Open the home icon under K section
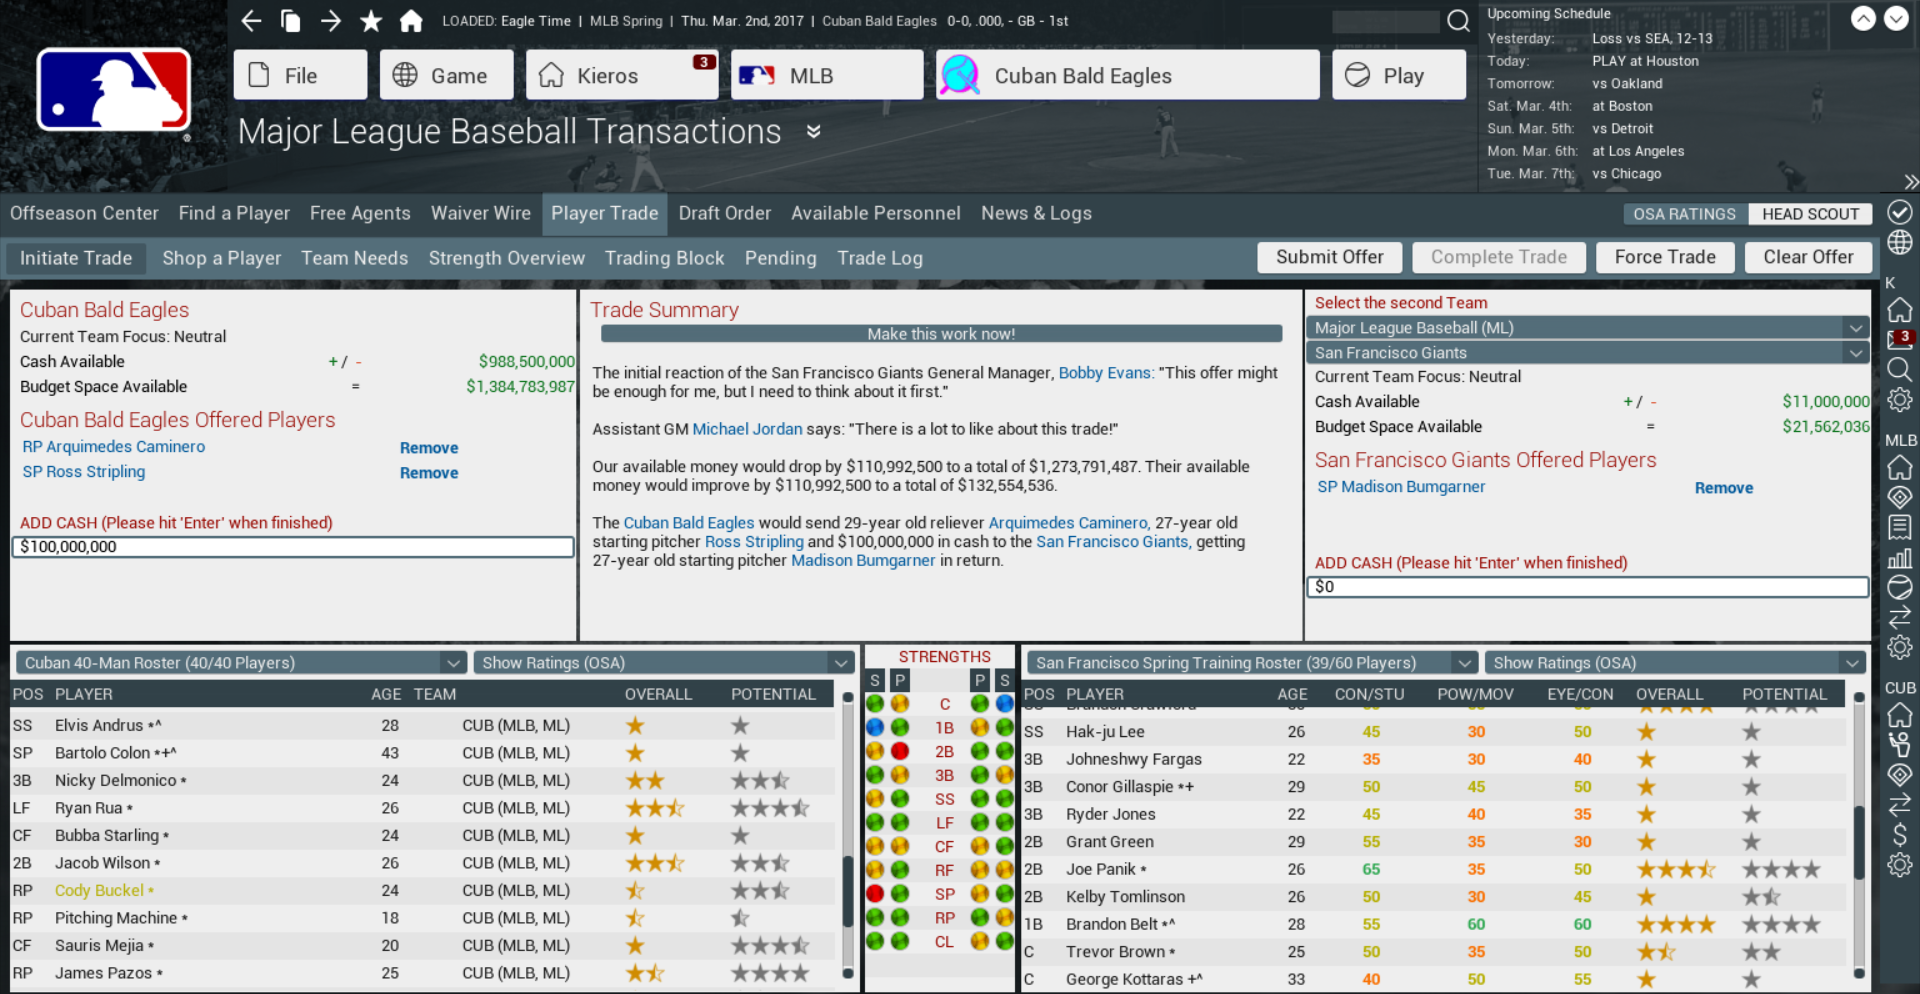This screenshot has width=1920, height=994. tap(1900, 310)
